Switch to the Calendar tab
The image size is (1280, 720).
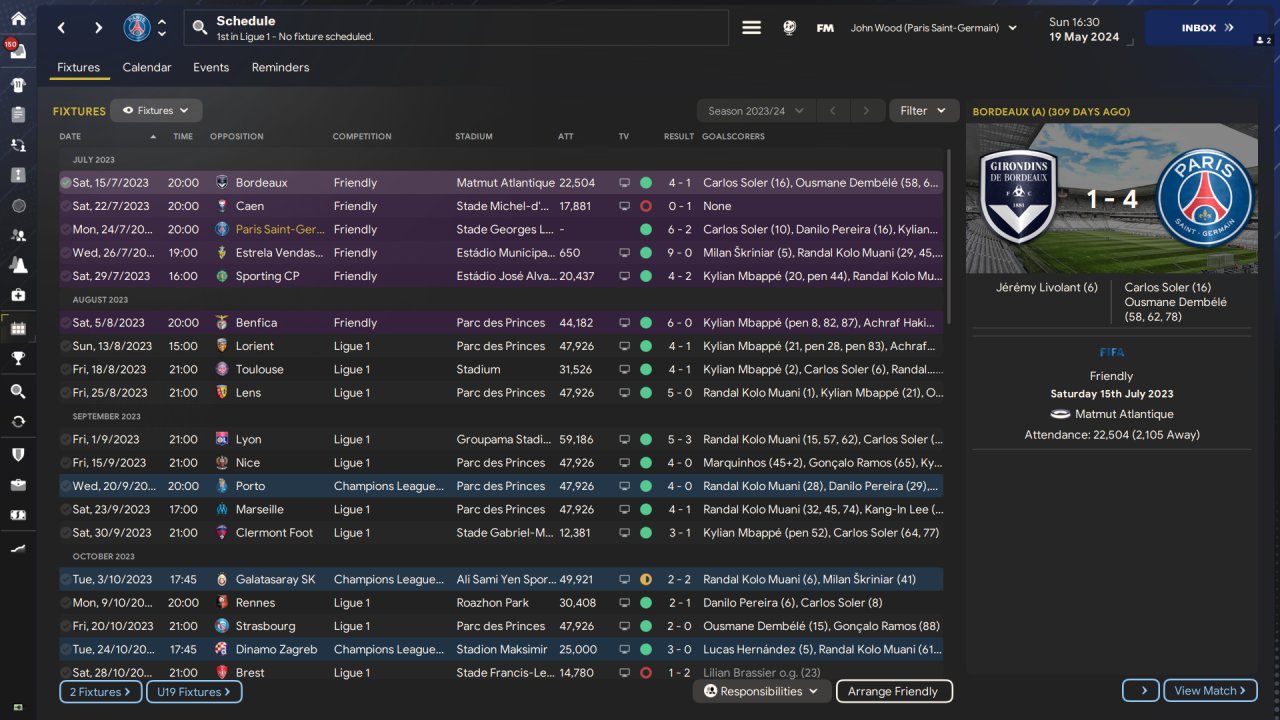(147, 68)
